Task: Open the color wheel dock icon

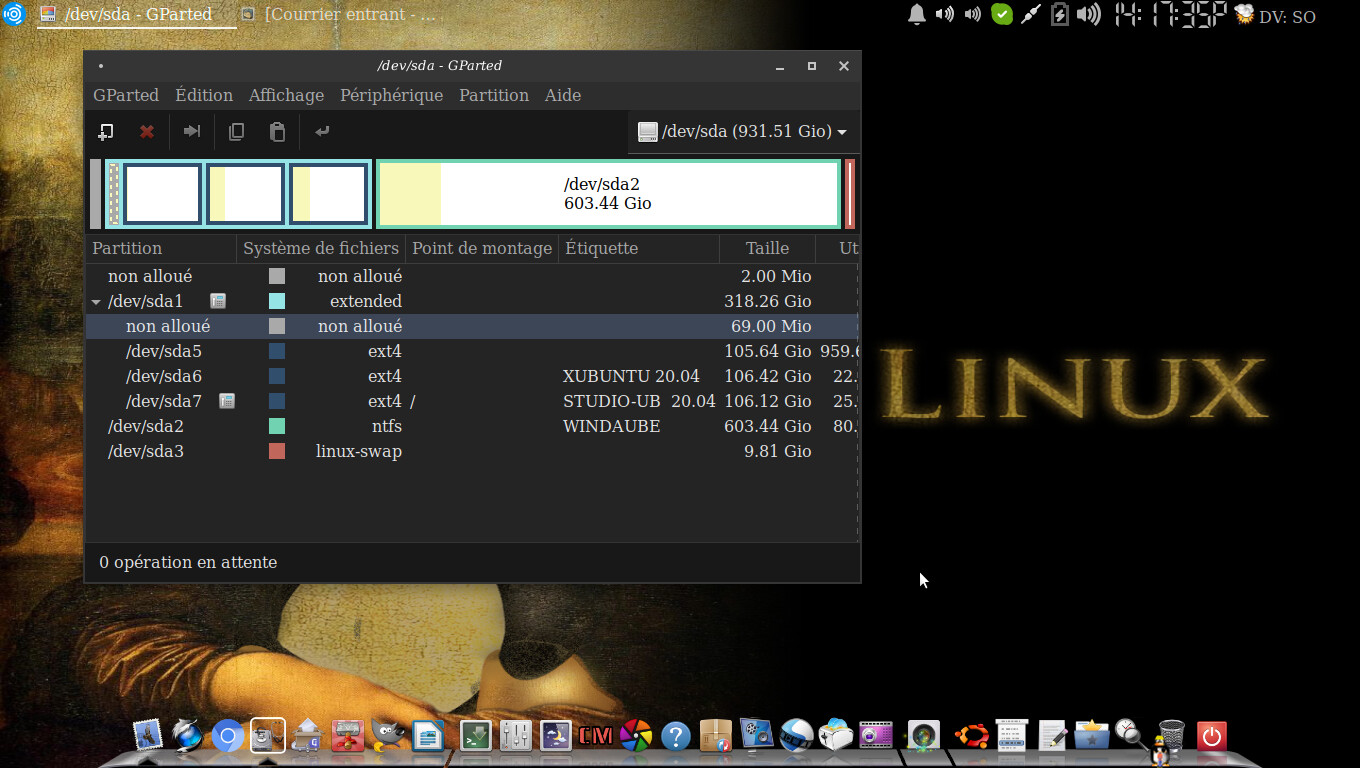Action: pos(636,736)
